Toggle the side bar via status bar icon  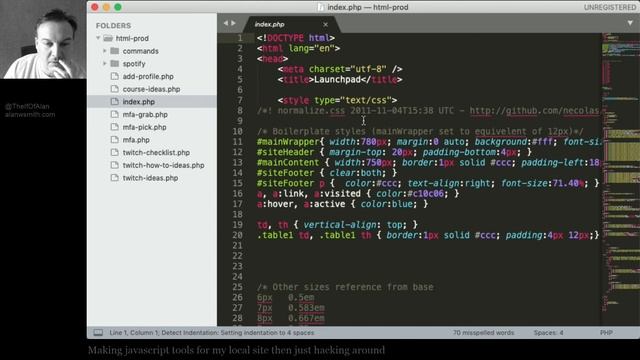click(98, 333)
